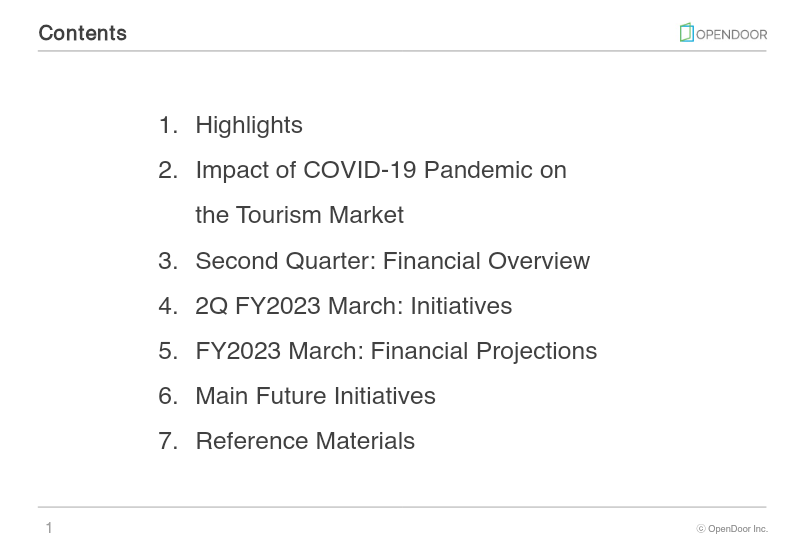Viewport: 799px width, 553px height.
Task: Click the OPENDOOR wordmark text
Action: coord(731,34)
